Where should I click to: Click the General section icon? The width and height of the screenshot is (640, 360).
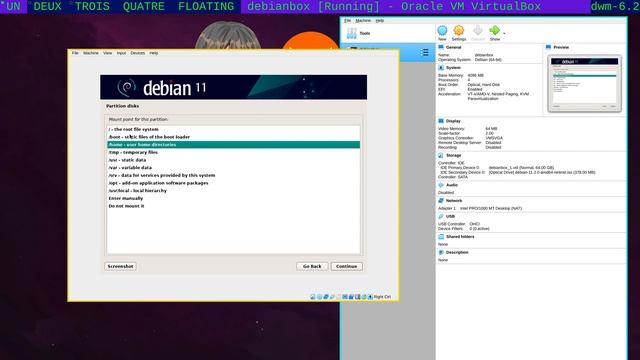(441, 47)
